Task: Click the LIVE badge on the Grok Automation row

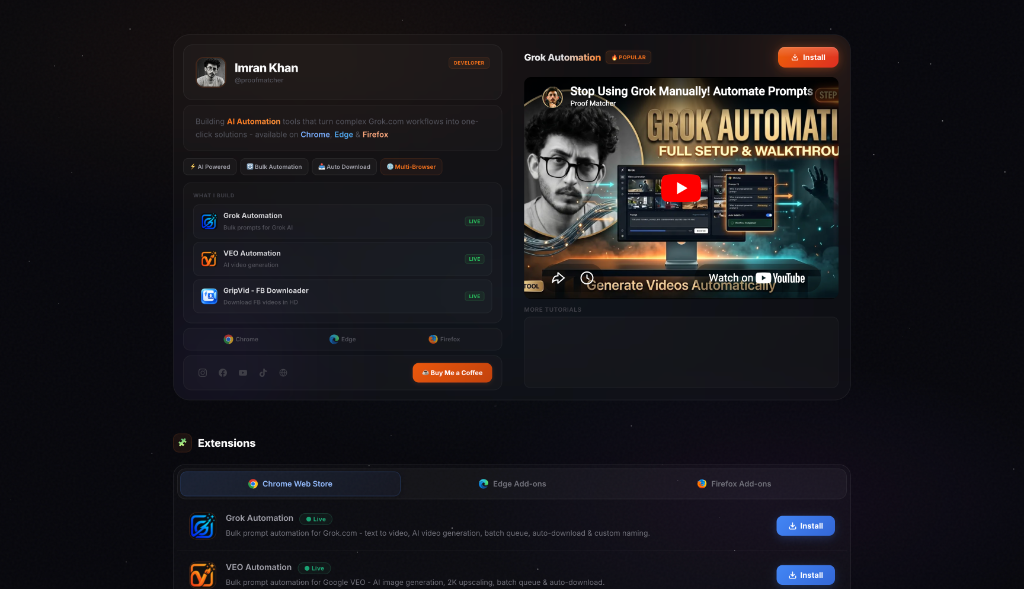Action: (474, 221)
